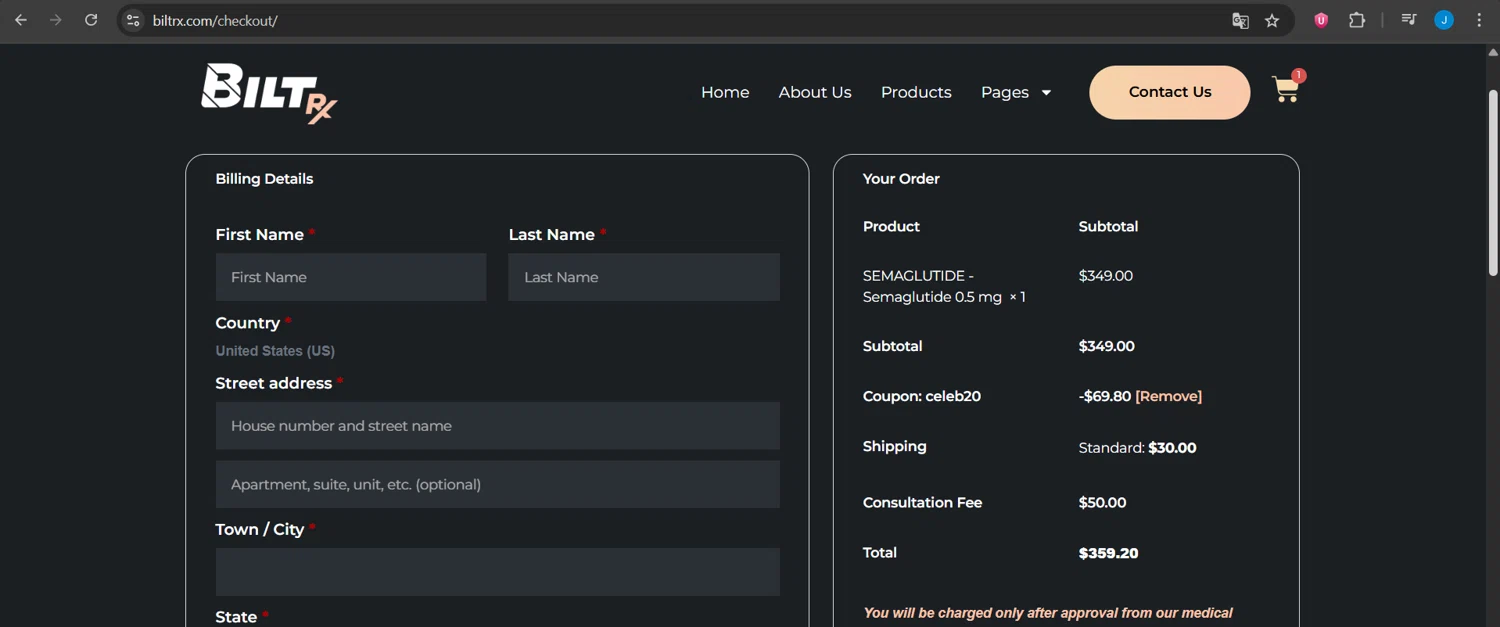
Task: Open the browser three-dot menu
Action: [x=1479, y=20]
